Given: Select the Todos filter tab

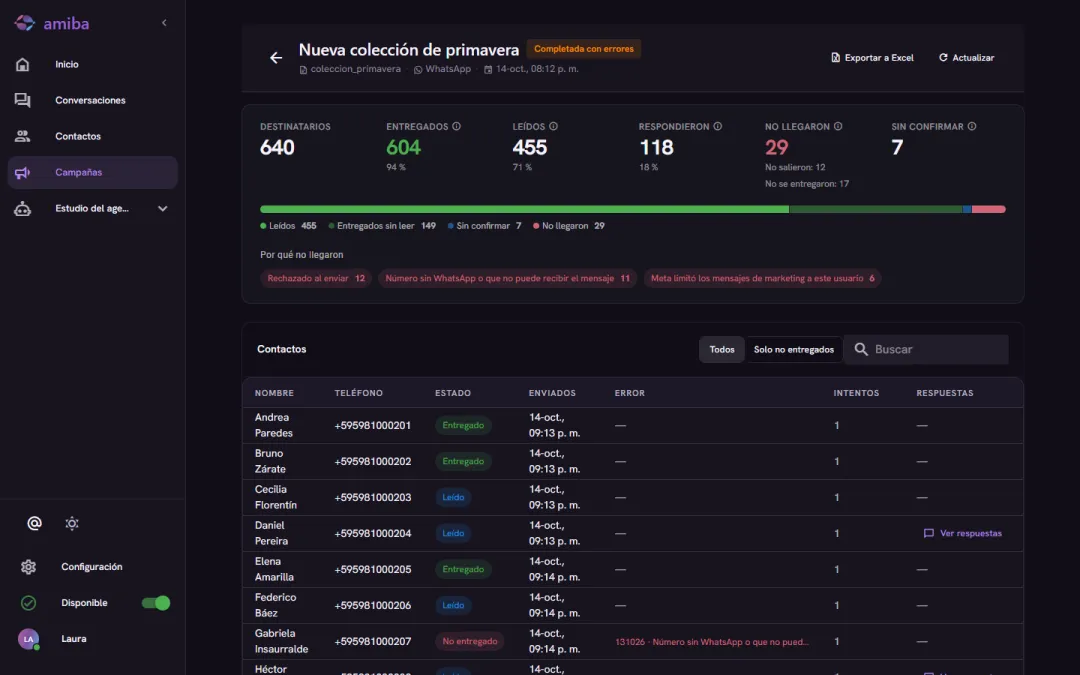Looking at the screenshot, I should (722, 350).
